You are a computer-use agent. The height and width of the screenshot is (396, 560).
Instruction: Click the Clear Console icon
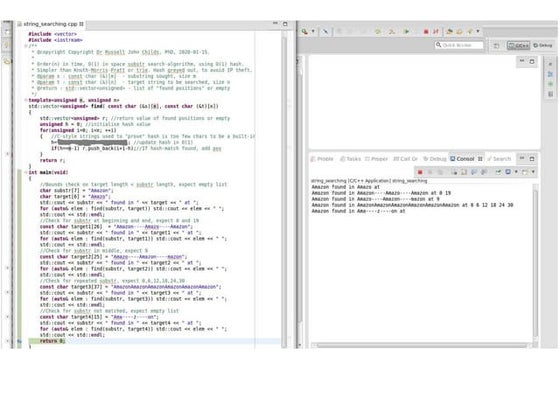click(454, 172)
